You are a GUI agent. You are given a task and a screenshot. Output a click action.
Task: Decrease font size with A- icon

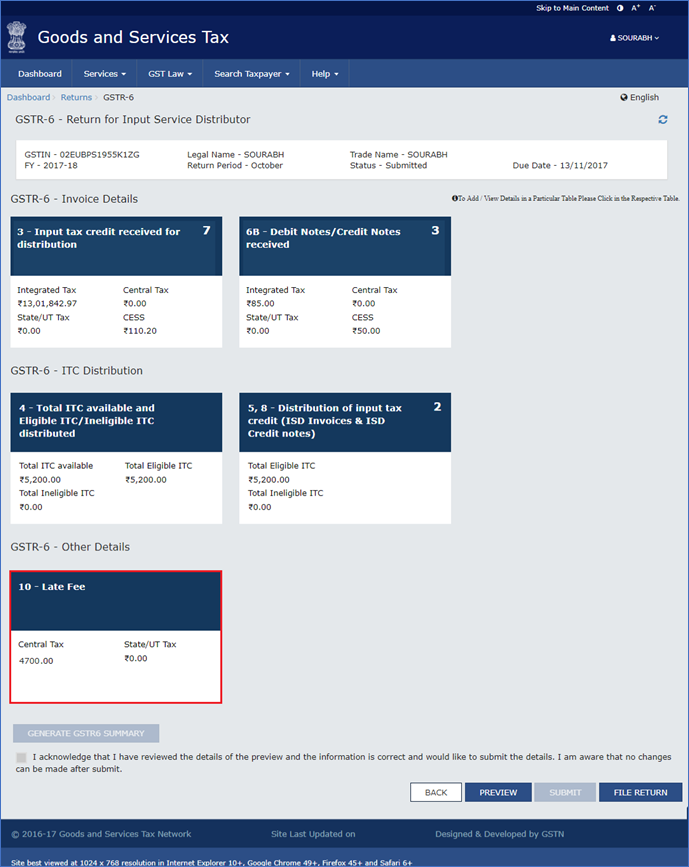pyautogui.click(x=652, y=8)
